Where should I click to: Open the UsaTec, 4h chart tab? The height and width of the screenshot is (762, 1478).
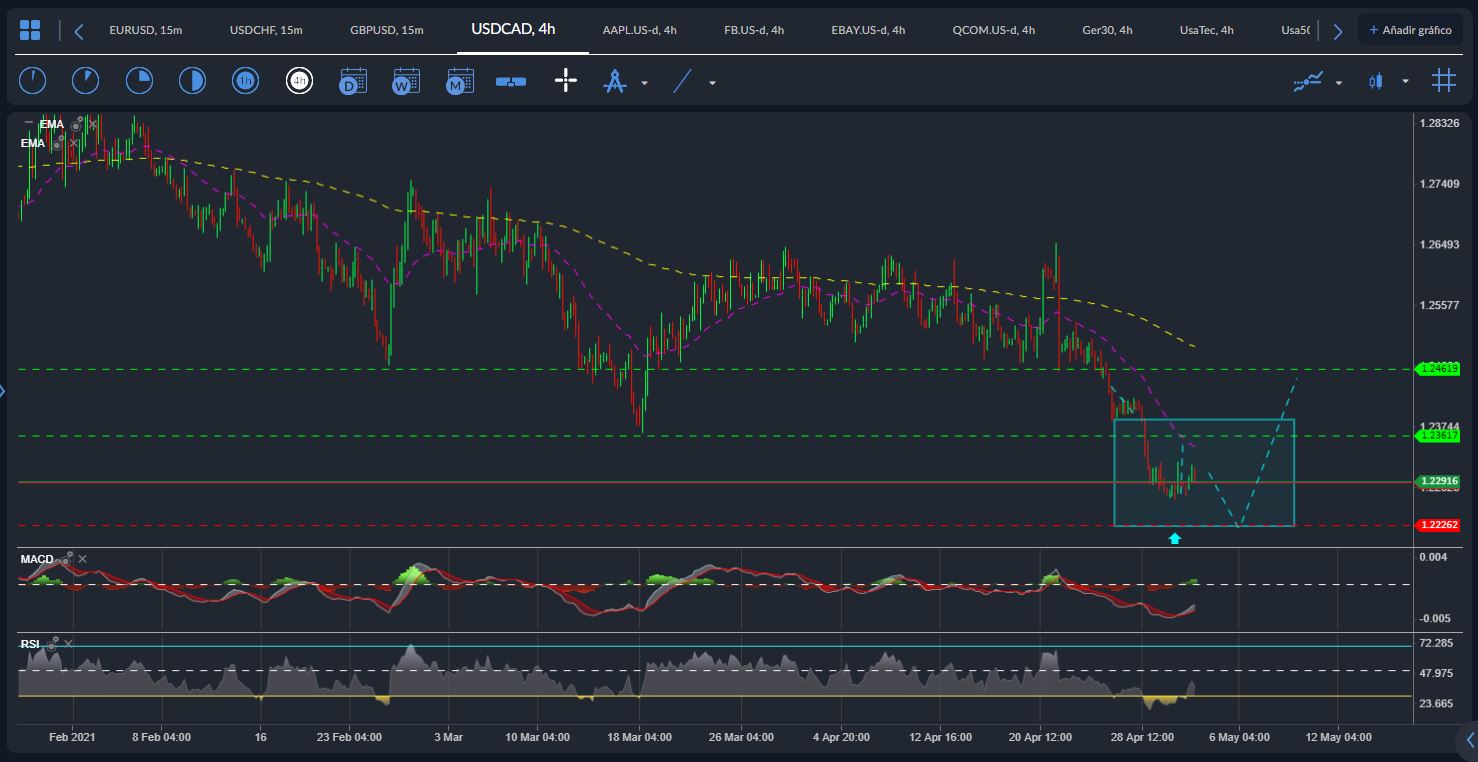click(1207, 30)
